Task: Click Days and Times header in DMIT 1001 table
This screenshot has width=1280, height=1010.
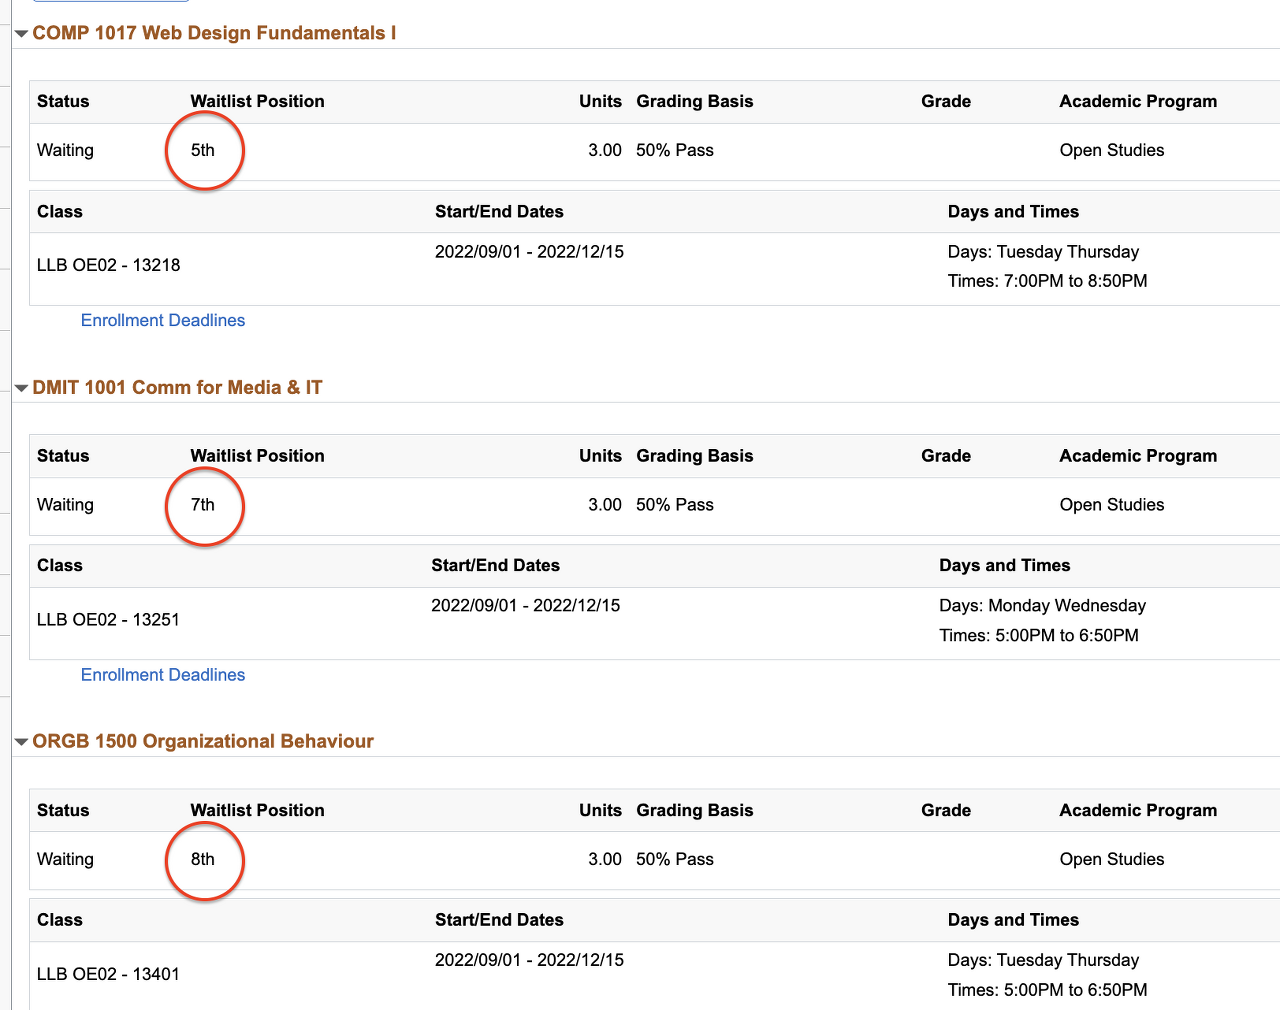Action: pyautogui.click(x=1005, y=566)
